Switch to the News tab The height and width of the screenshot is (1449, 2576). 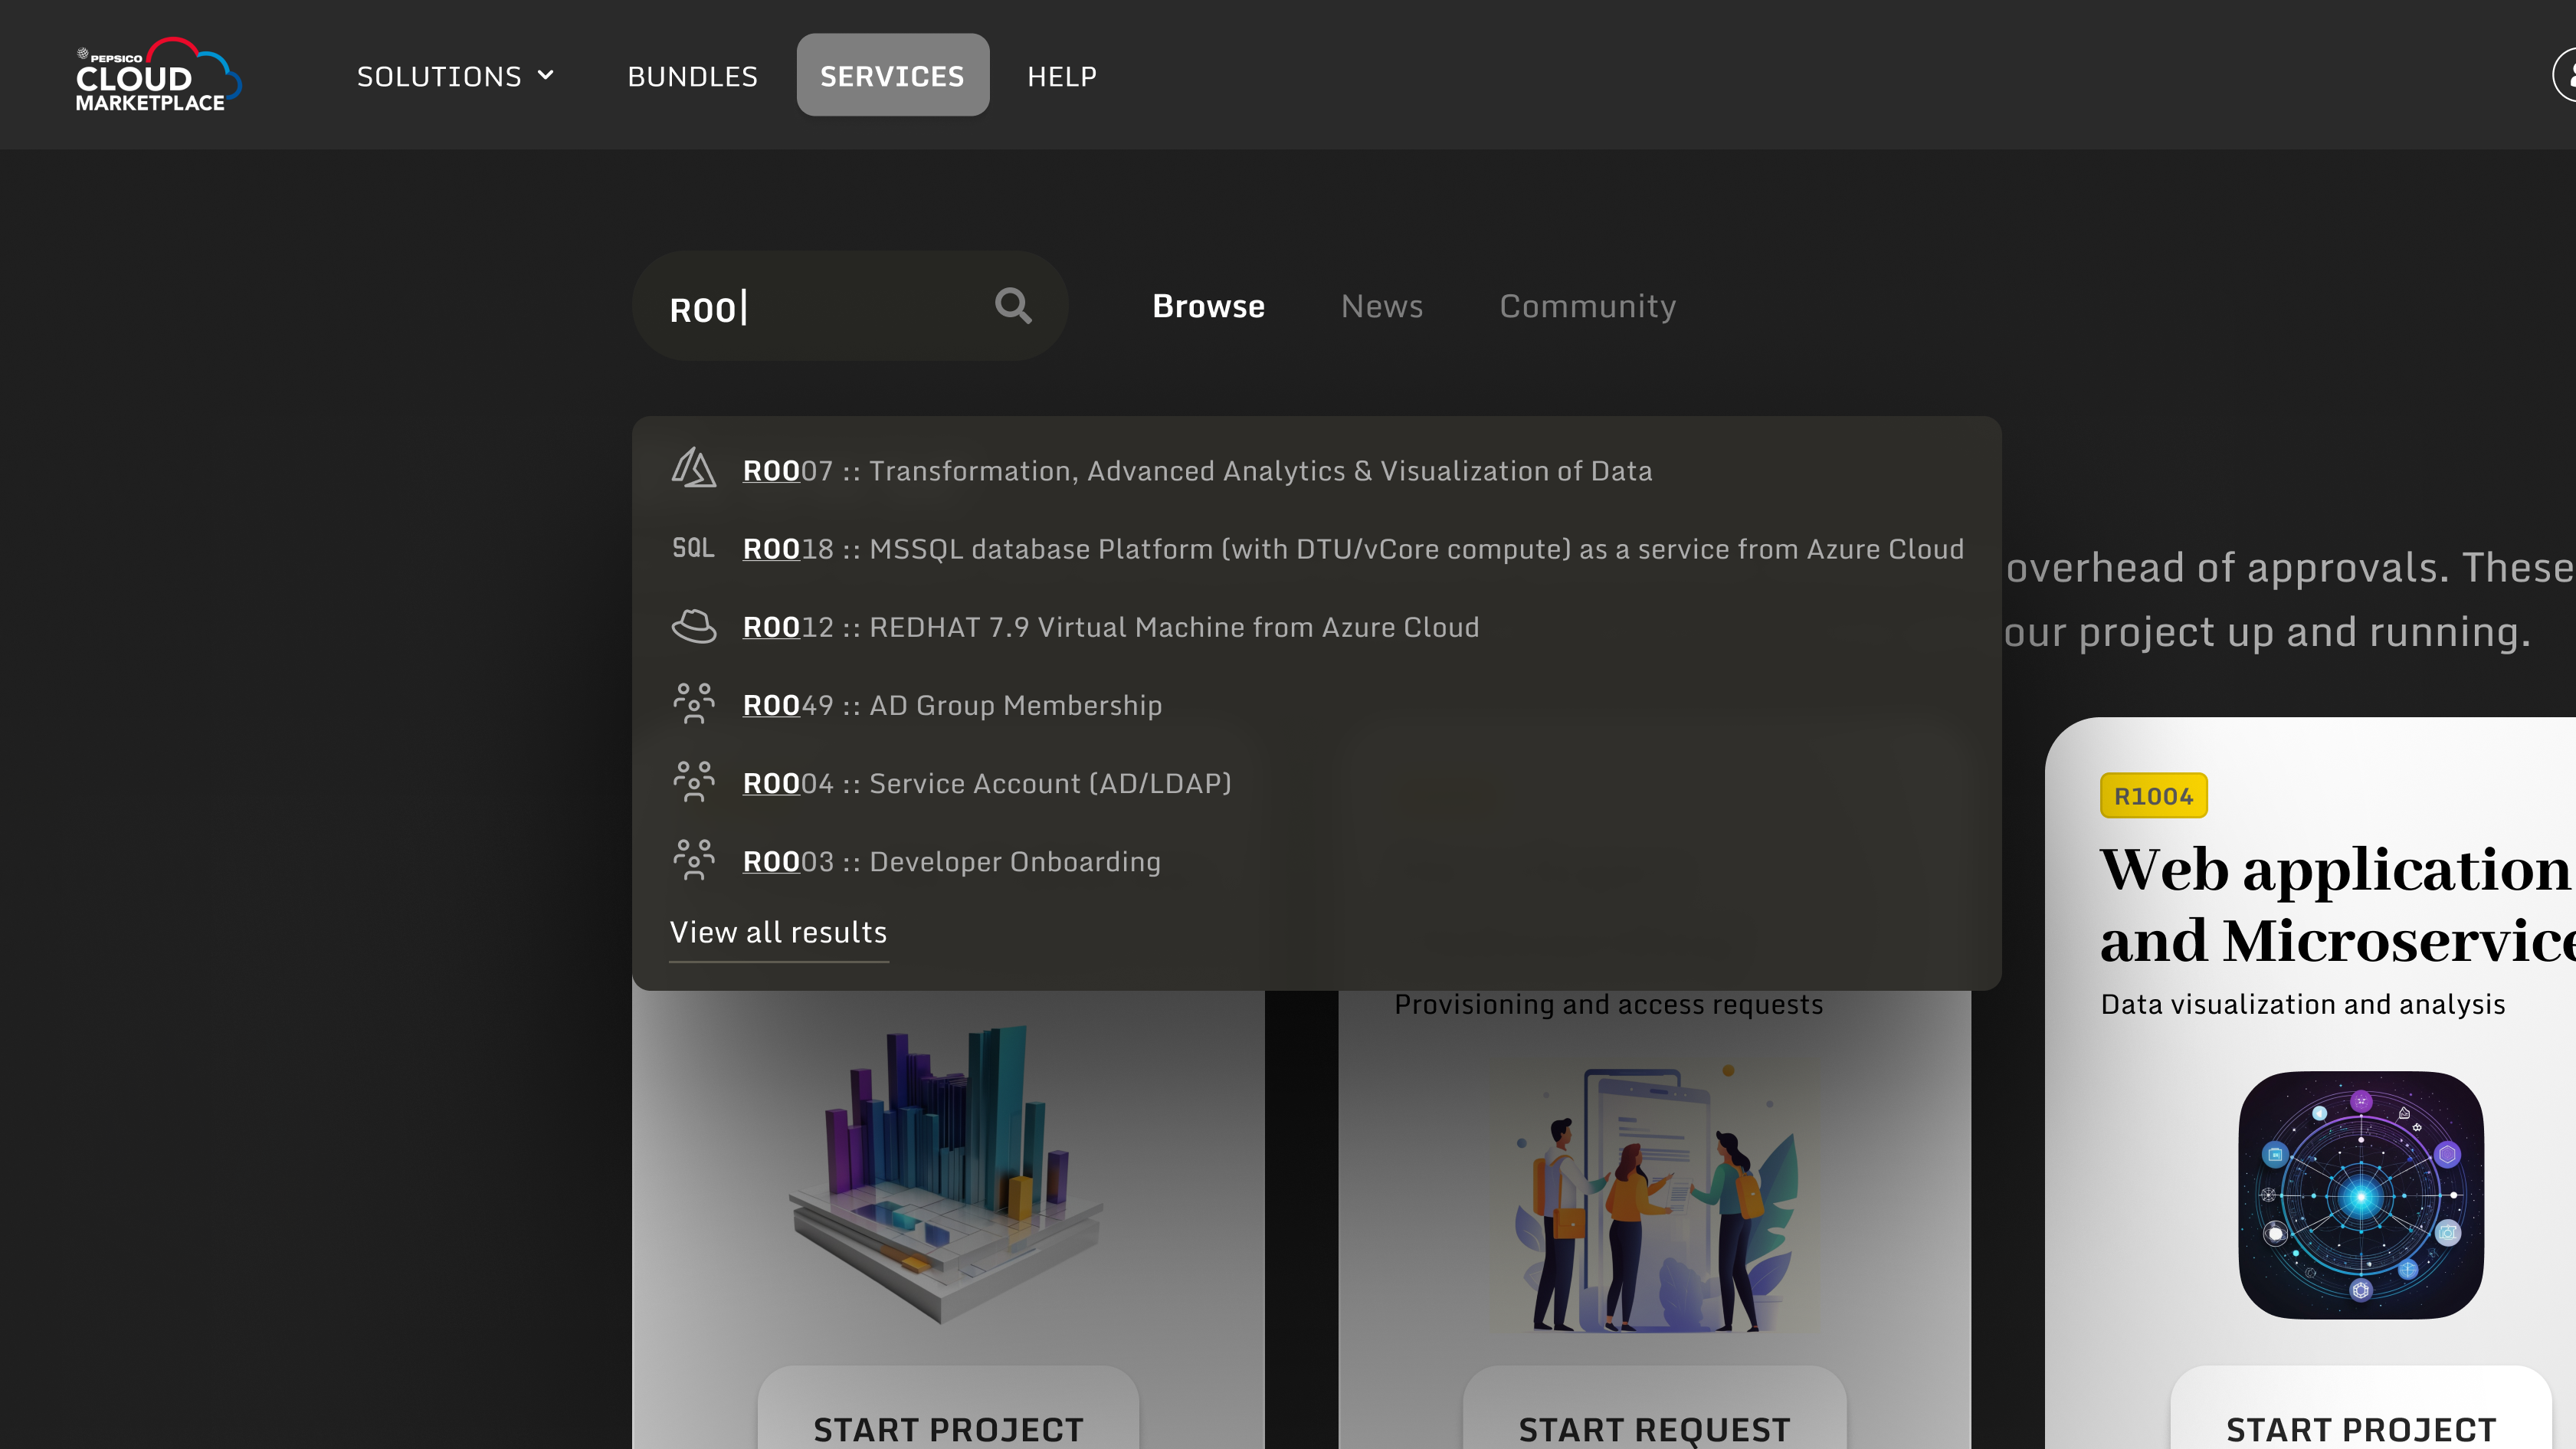coord(1381,306)
